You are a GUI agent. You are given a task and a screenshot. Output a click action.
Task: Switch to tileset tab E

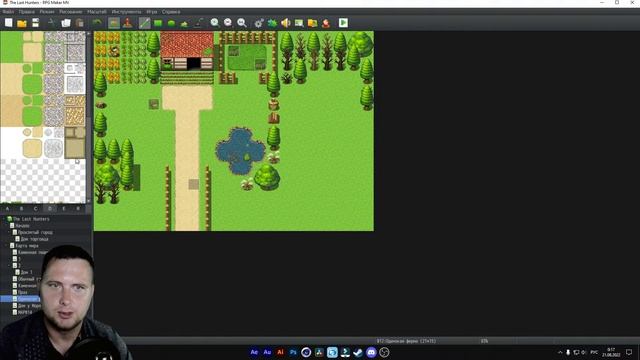pos(64,209)
